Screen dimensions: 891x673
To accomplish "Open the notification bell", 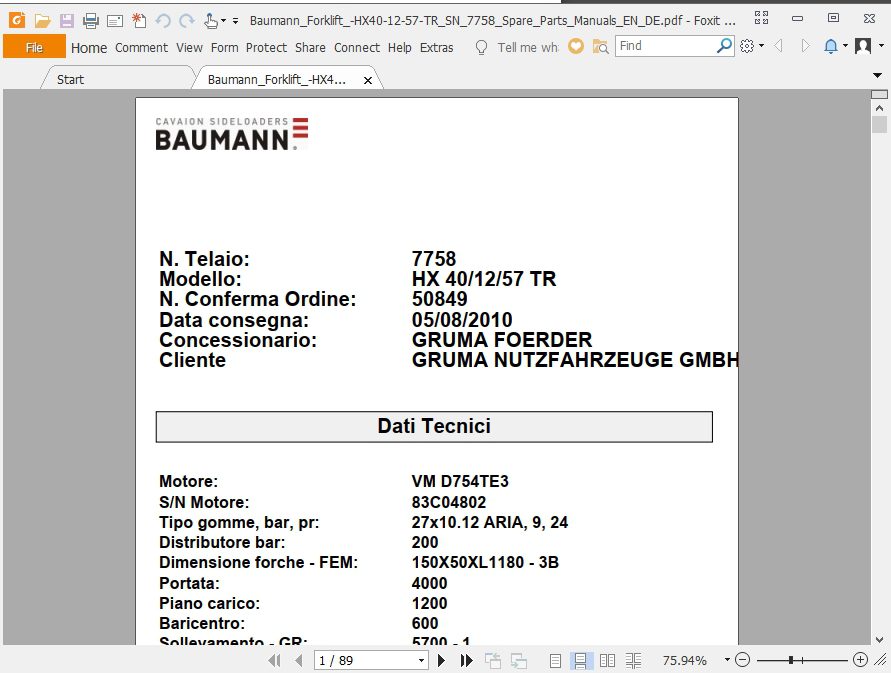I will (830, 46).
